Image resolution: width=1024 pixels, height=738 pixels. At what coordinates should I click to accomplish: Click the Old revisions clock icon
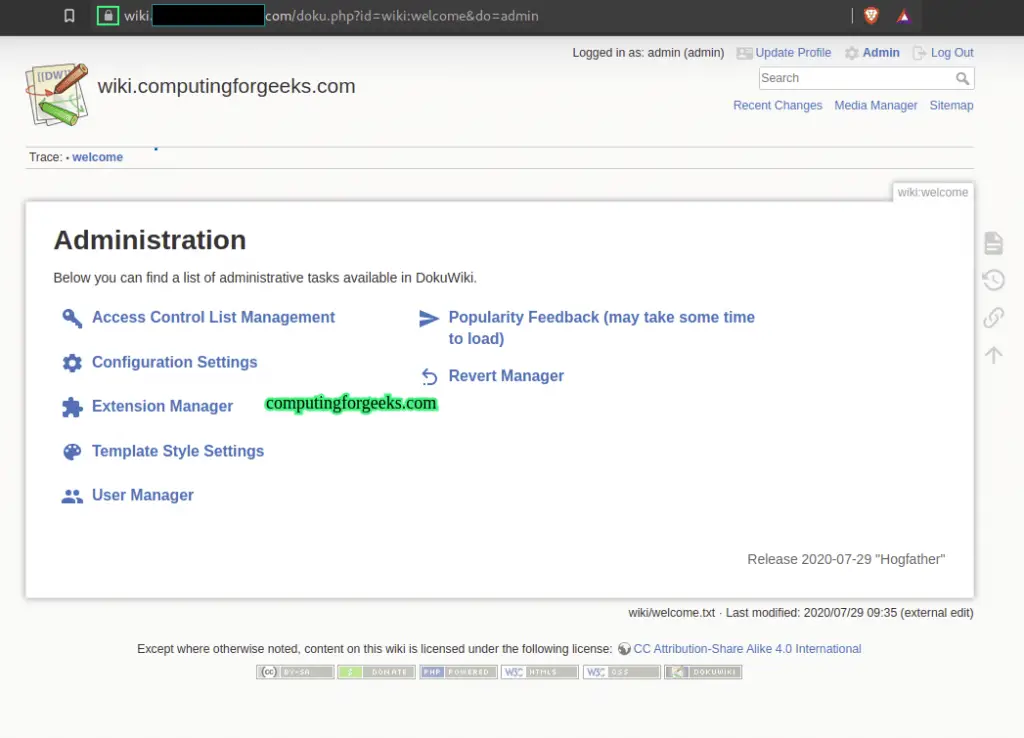[x=993, y=280]
